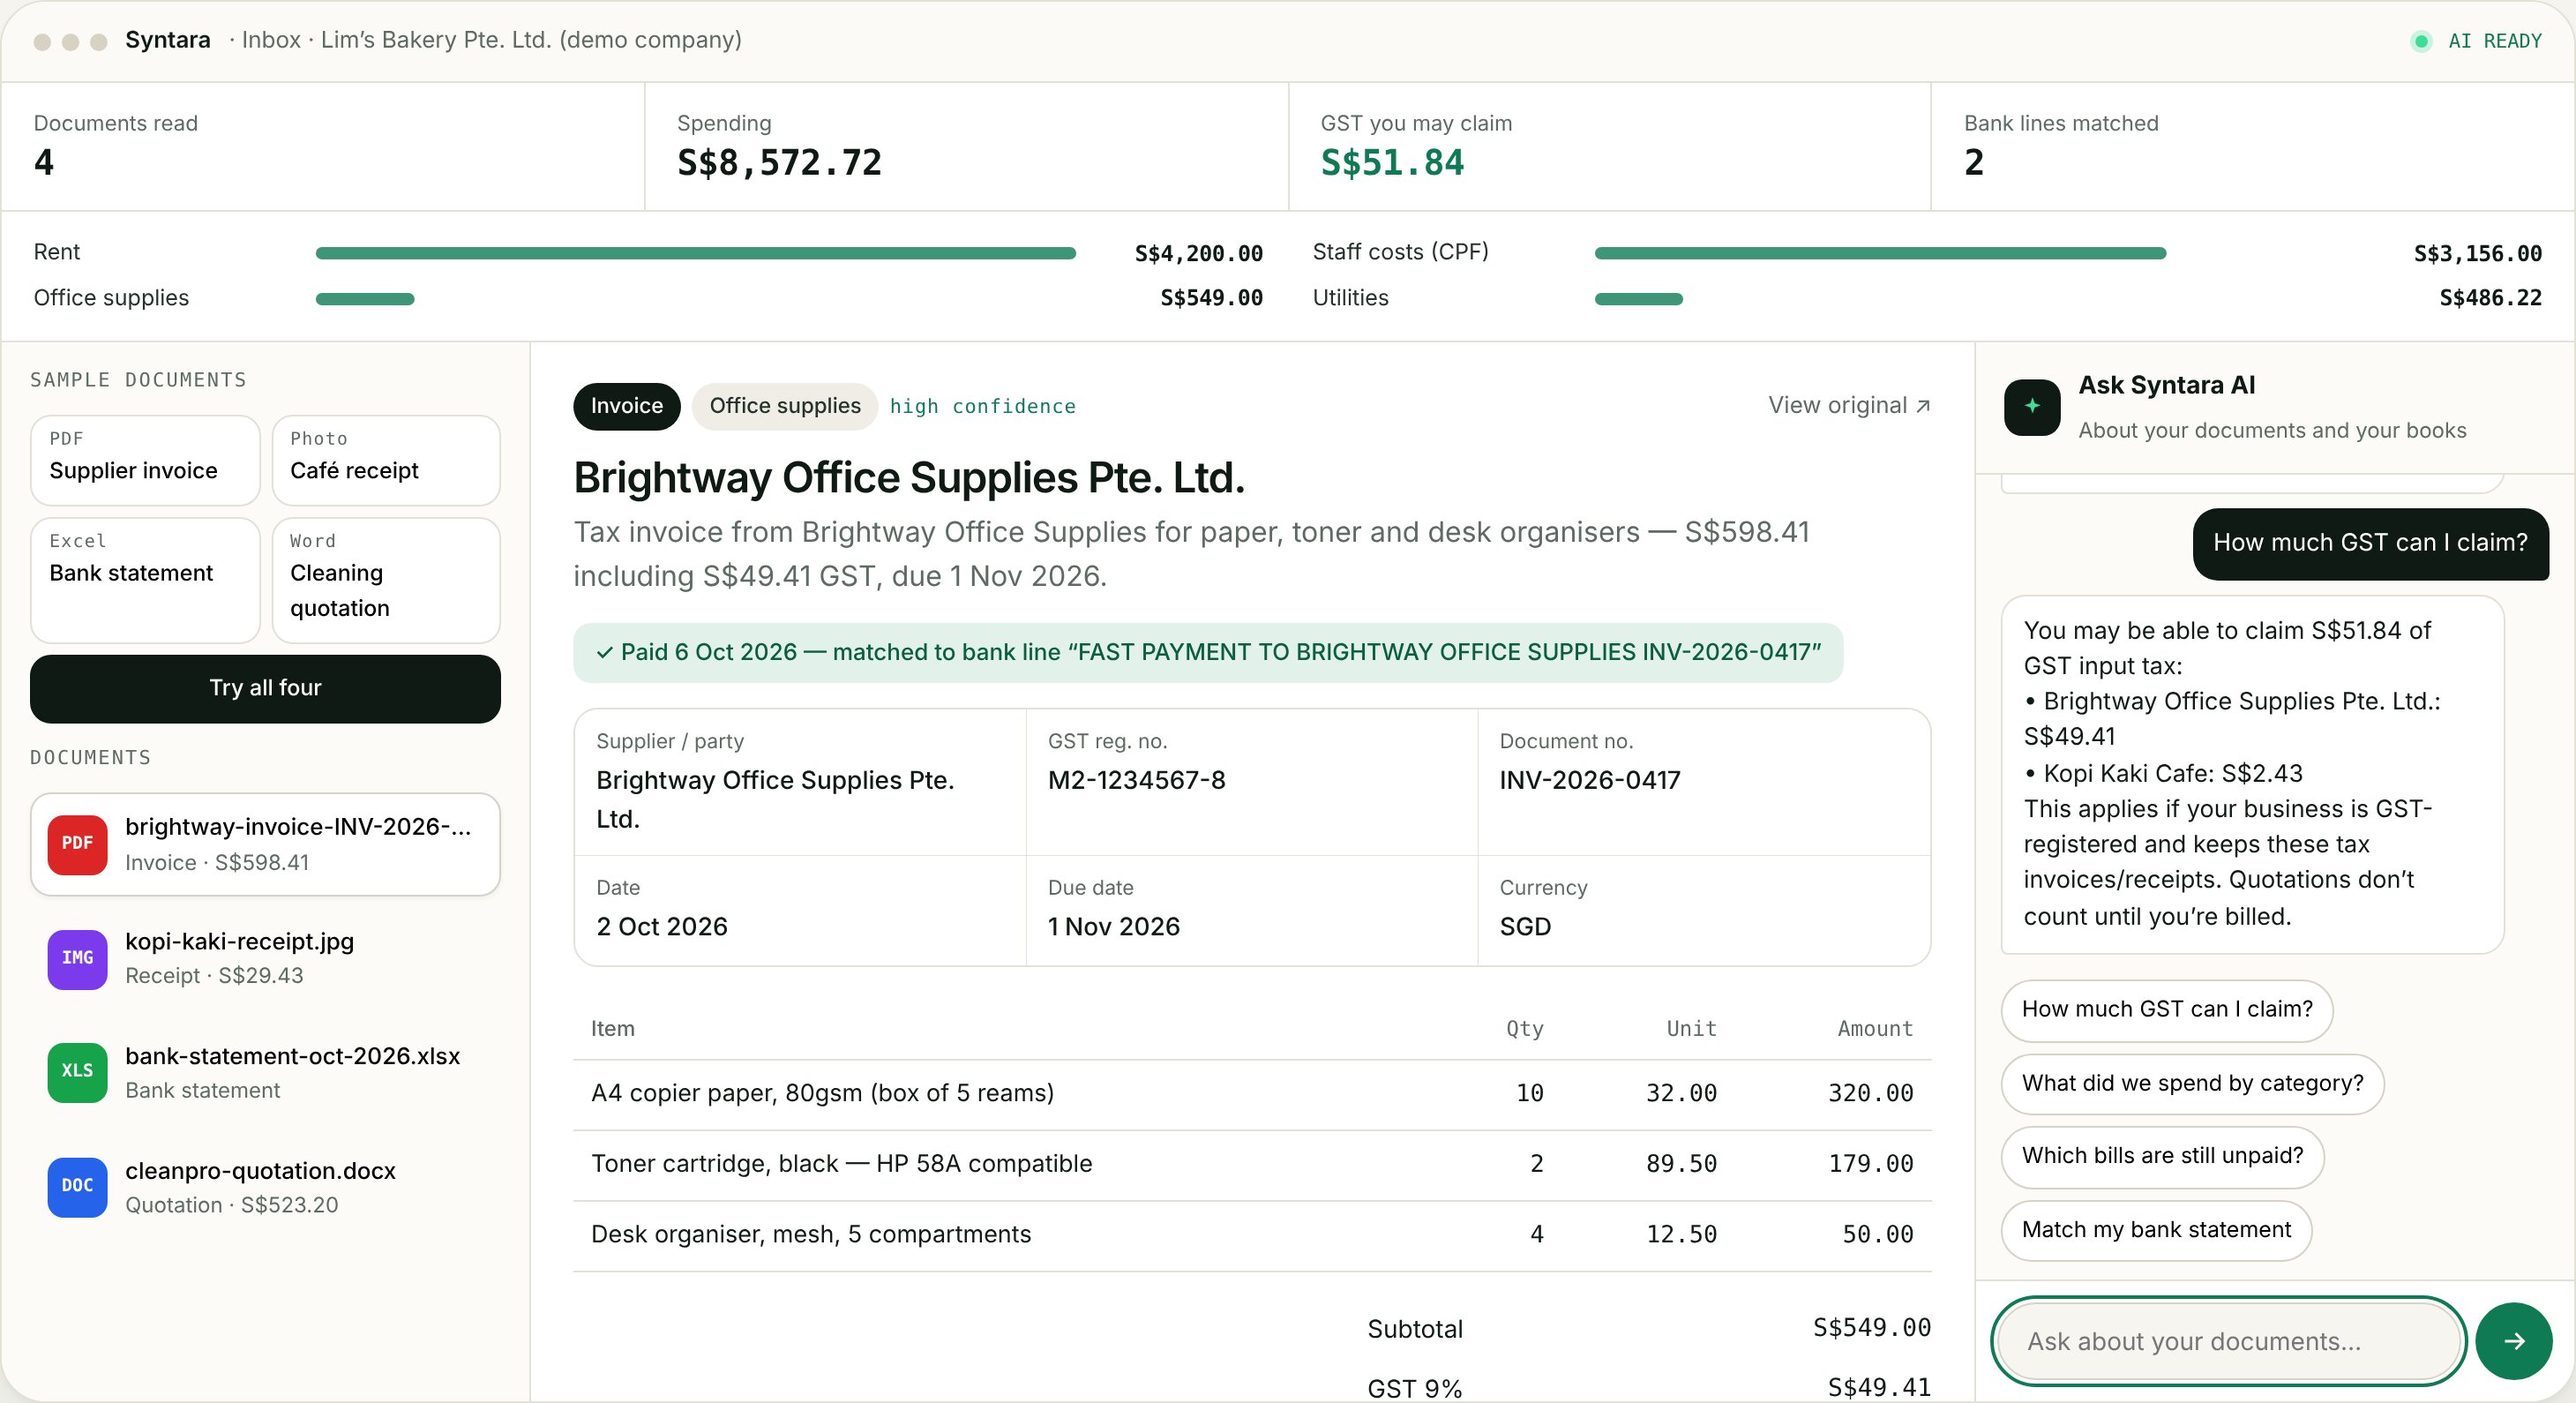Click the Unit column header

click(1691, 1029)
